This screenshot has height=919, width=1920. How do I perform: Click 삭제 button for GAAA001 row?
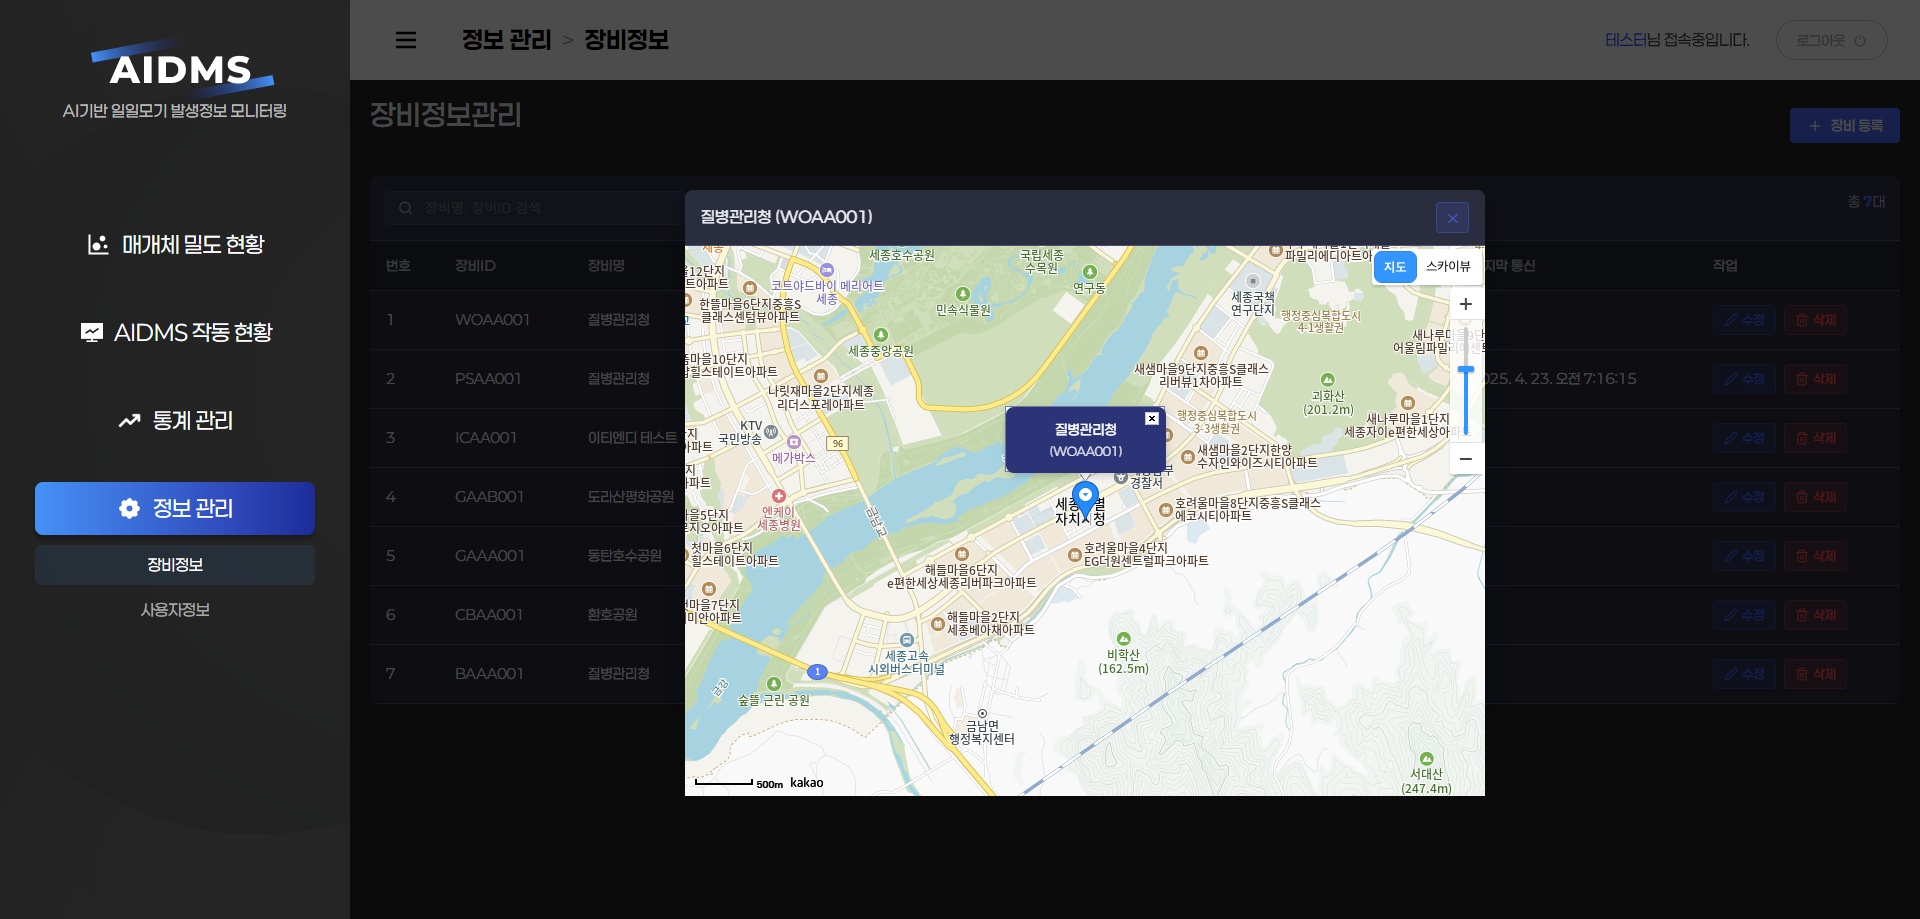tap(1815, 556)
